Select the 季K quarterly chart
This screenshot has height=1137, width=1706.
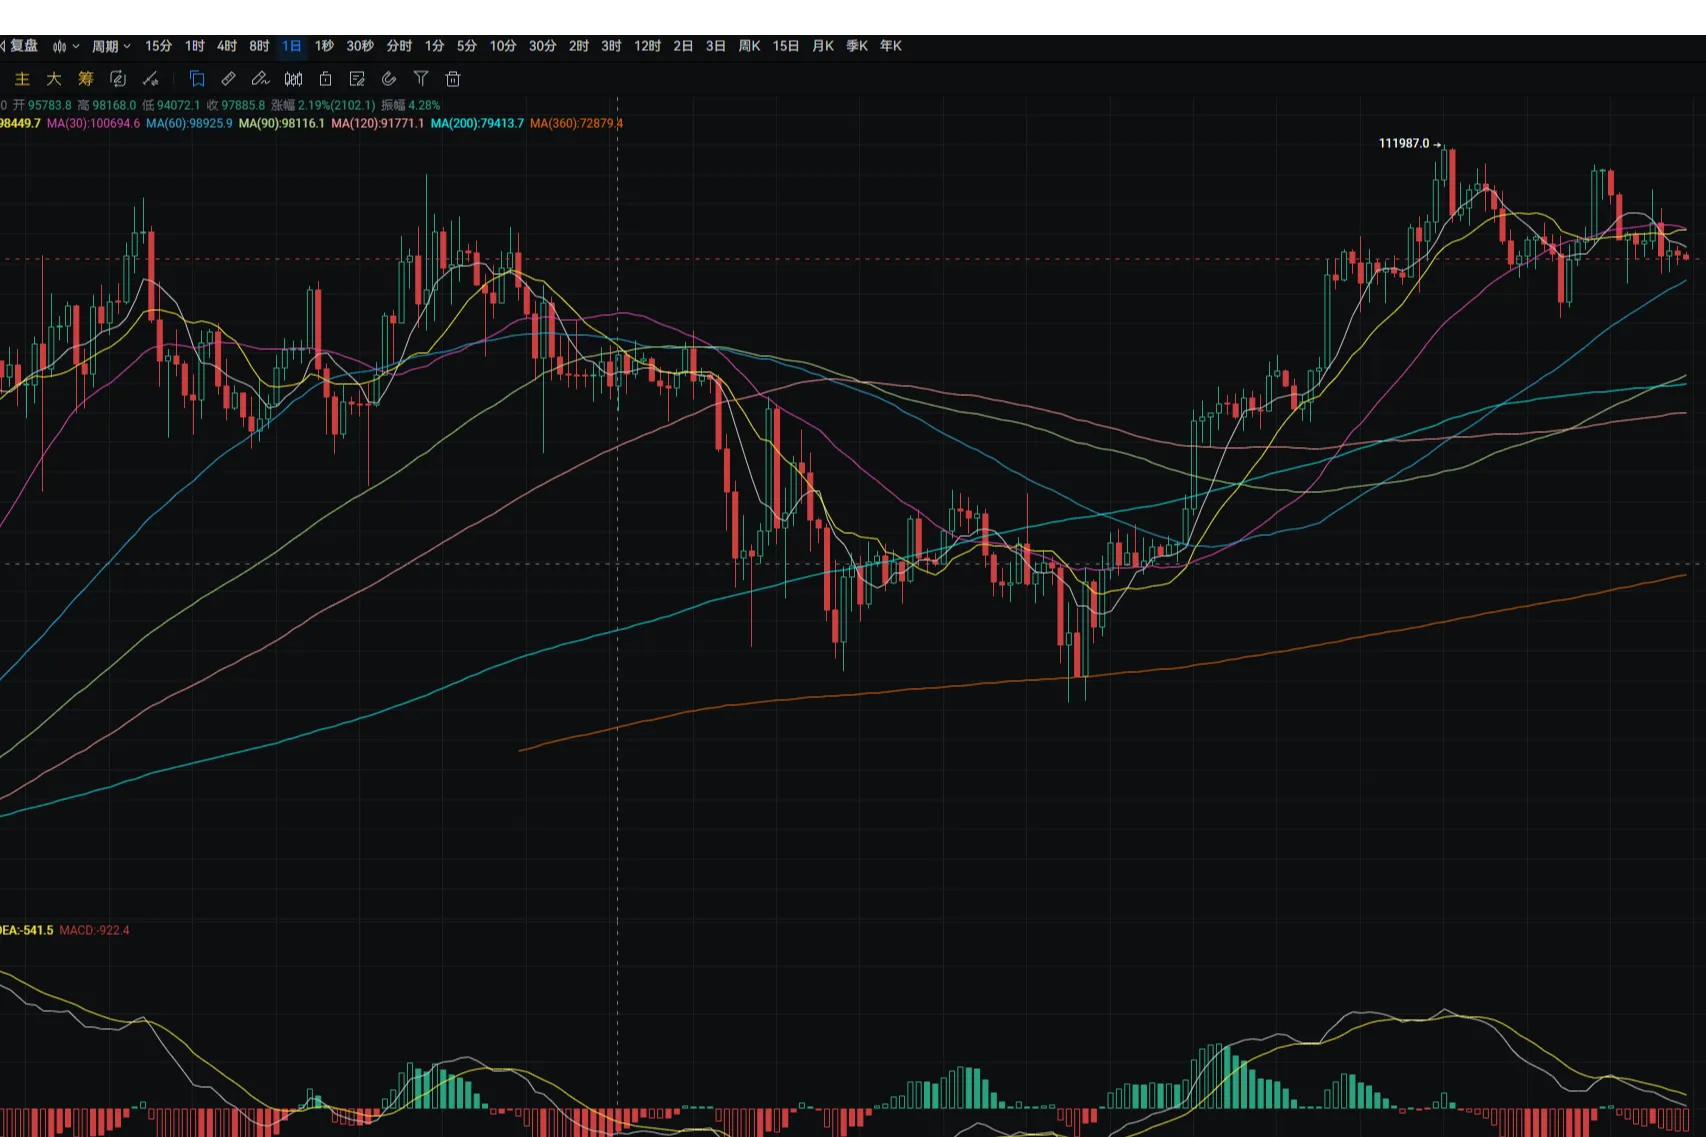click(857, 46)
